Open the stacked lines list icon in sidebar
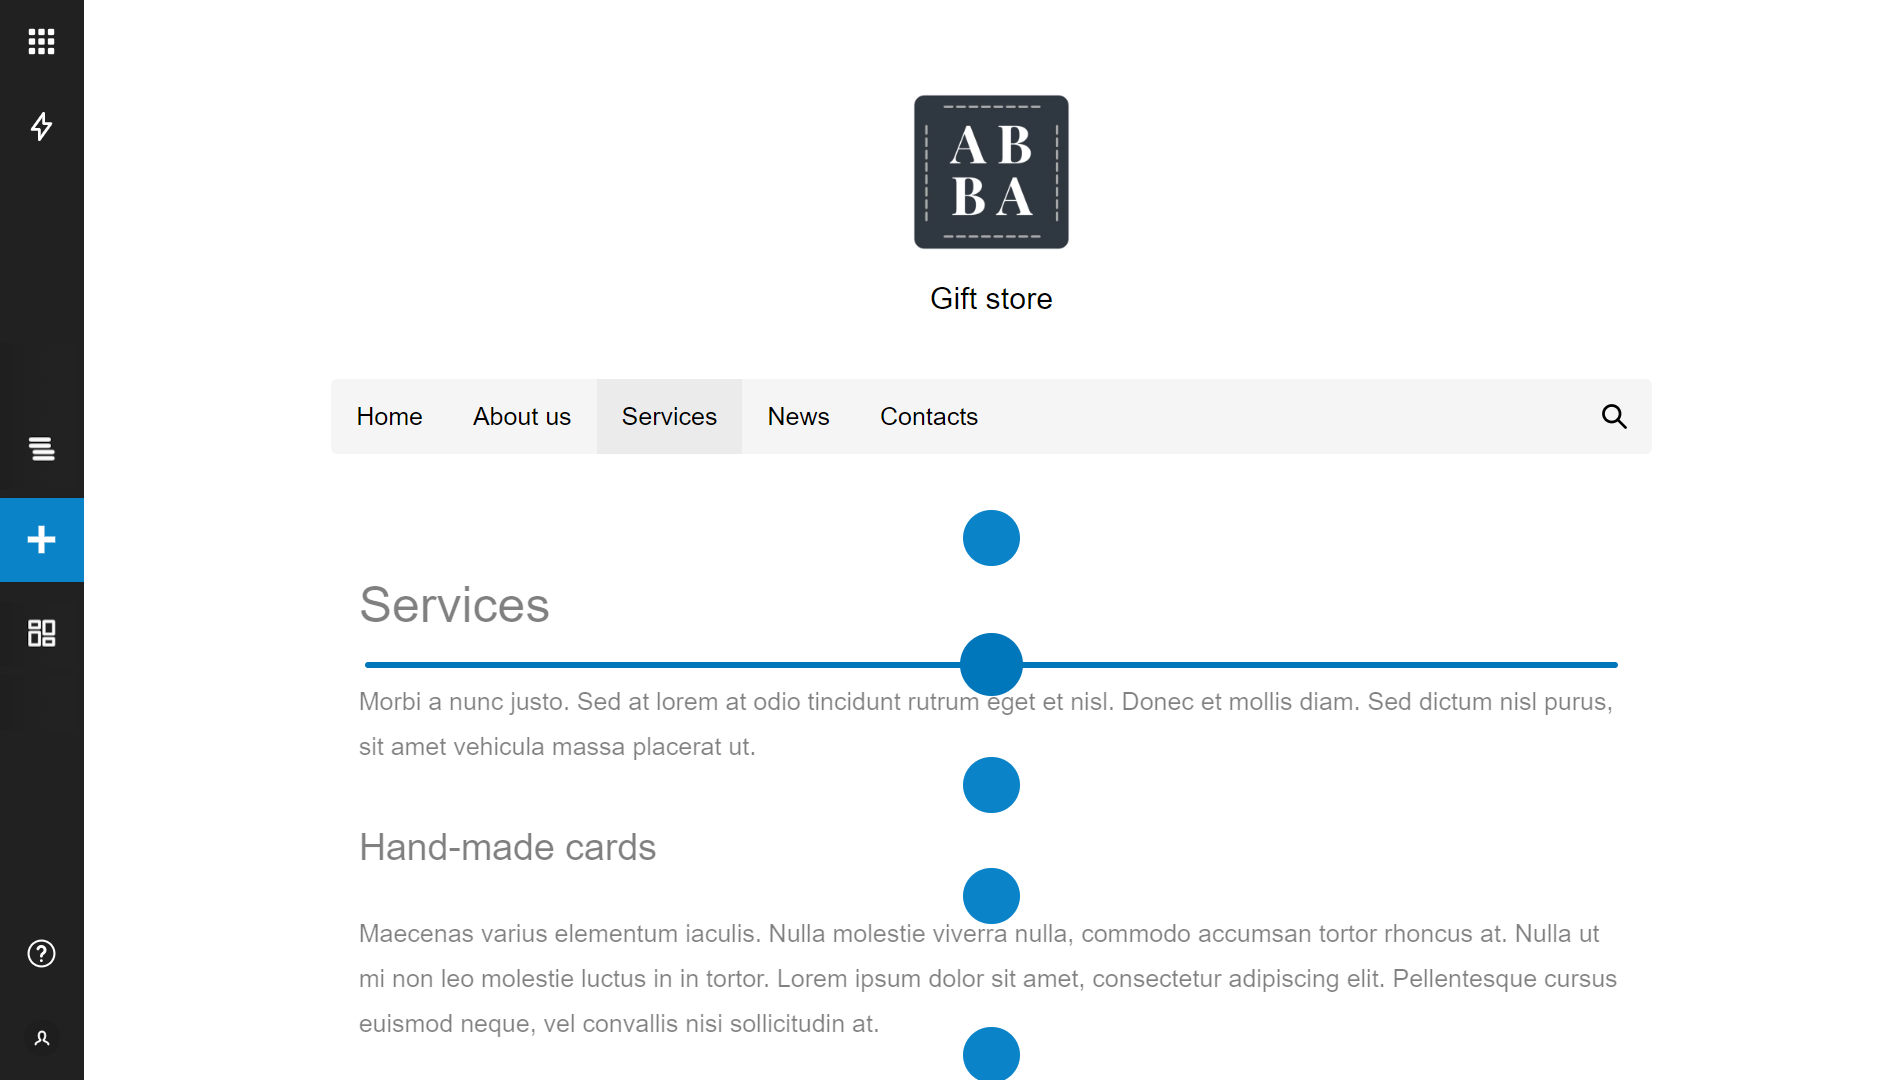Image resolution: width=1898 pixels, height=1080 pixels. point(41,449)
